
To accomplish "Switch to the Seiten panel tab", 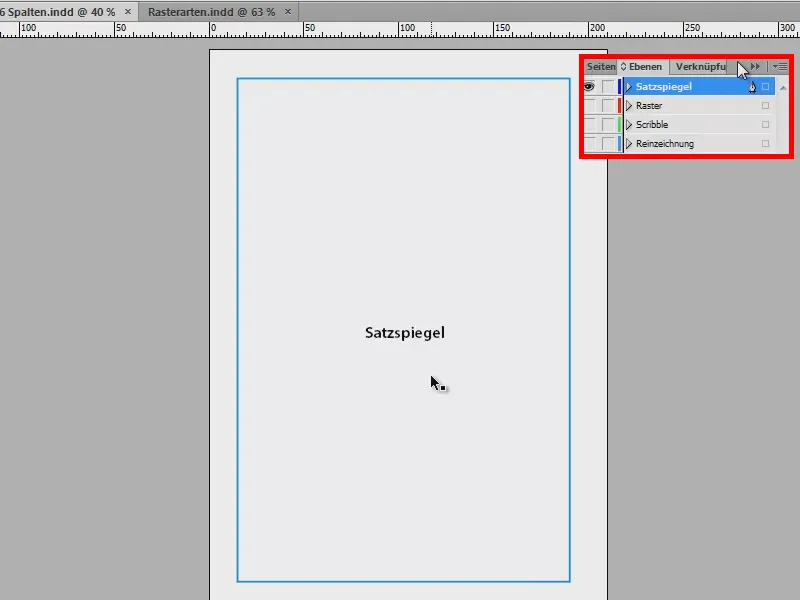I will (x=599, y=66).
